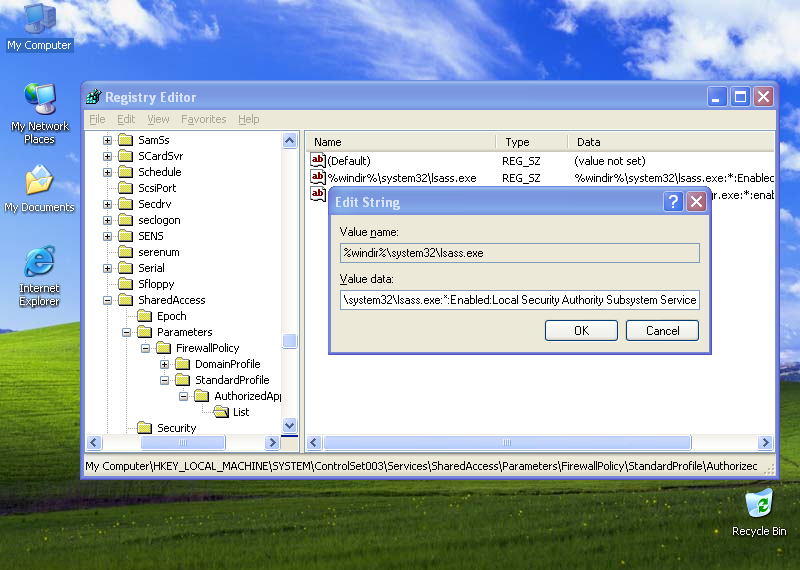The width and height of the screenshot is (800, 570).
Task: Cancel the Edit String dialog
Action: coord(662,330)
